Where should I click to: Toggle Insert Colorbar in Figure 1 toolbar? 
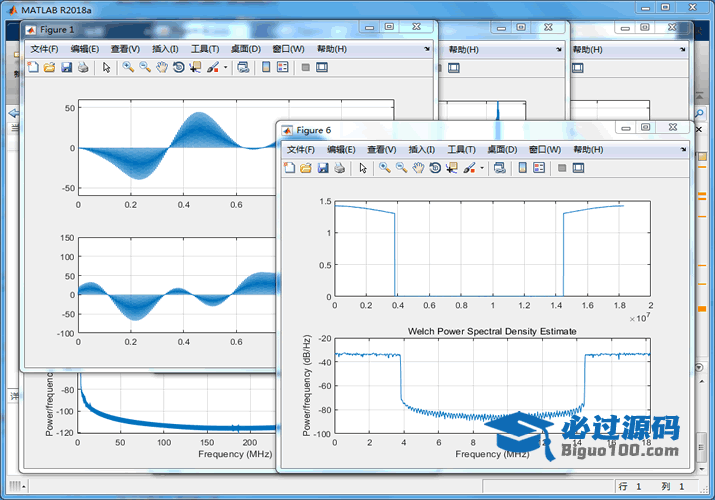click(x=265, y=67)
